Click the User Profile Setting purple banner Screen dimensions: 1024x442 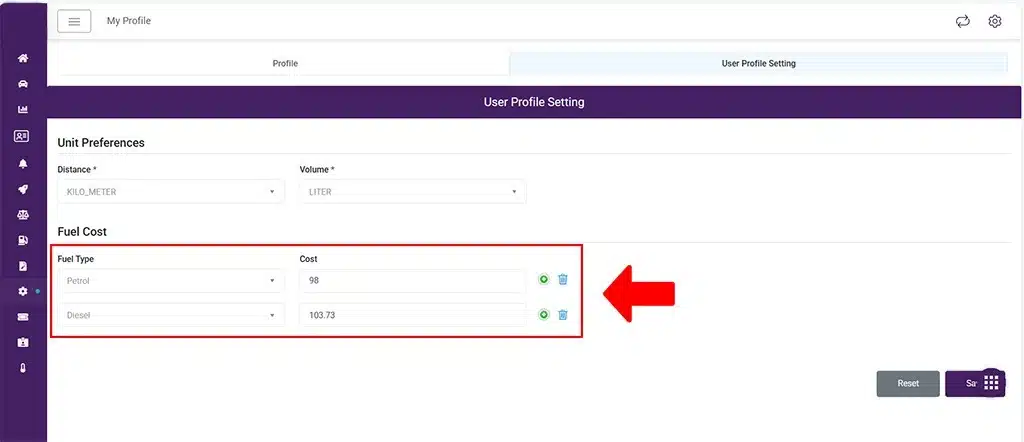[x=534, y=103]
